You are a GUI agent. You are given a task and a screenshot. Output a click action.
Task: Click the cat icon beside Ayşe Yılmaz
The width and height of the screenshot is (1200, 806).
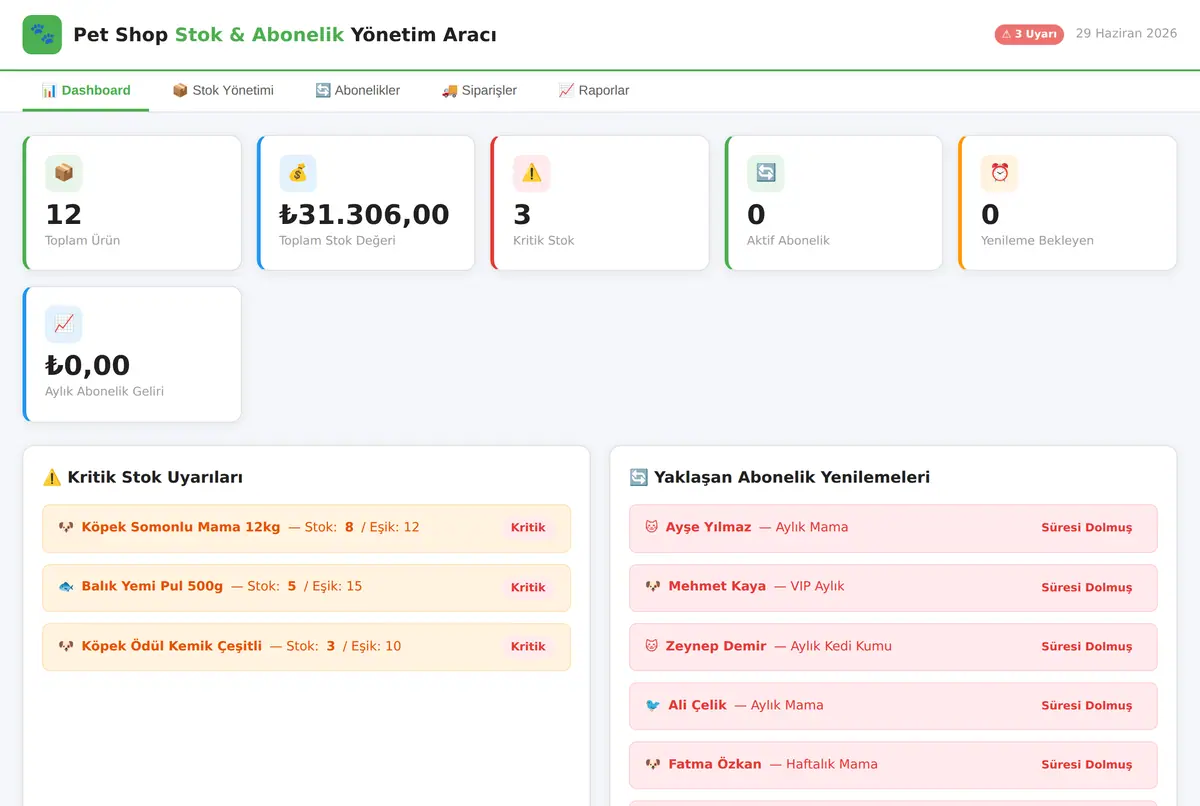click(652, 527)
